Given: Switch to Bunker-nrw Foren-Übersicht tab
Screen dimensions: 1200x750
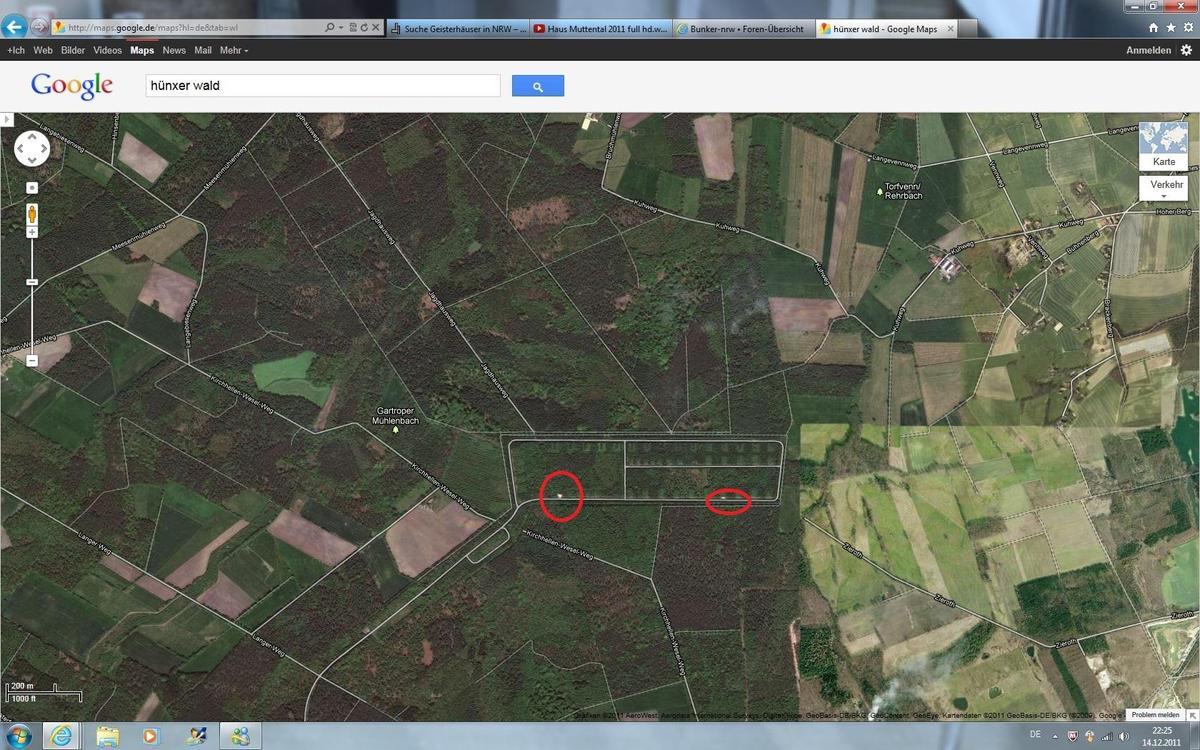Looking at the screenshot, I should point(741,29).
